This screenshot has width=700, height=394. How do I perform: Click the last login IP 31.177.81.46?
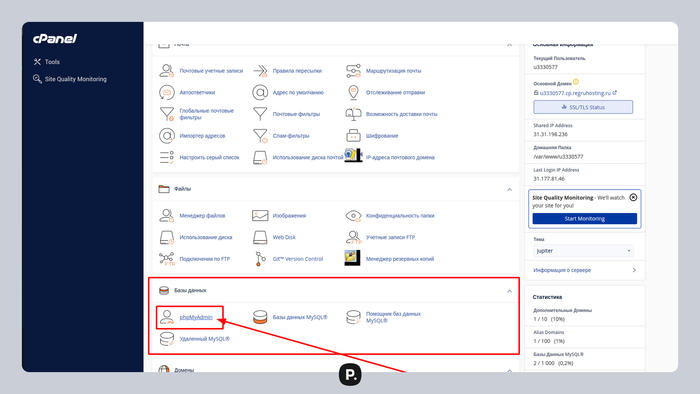click(x=549, y=178)
